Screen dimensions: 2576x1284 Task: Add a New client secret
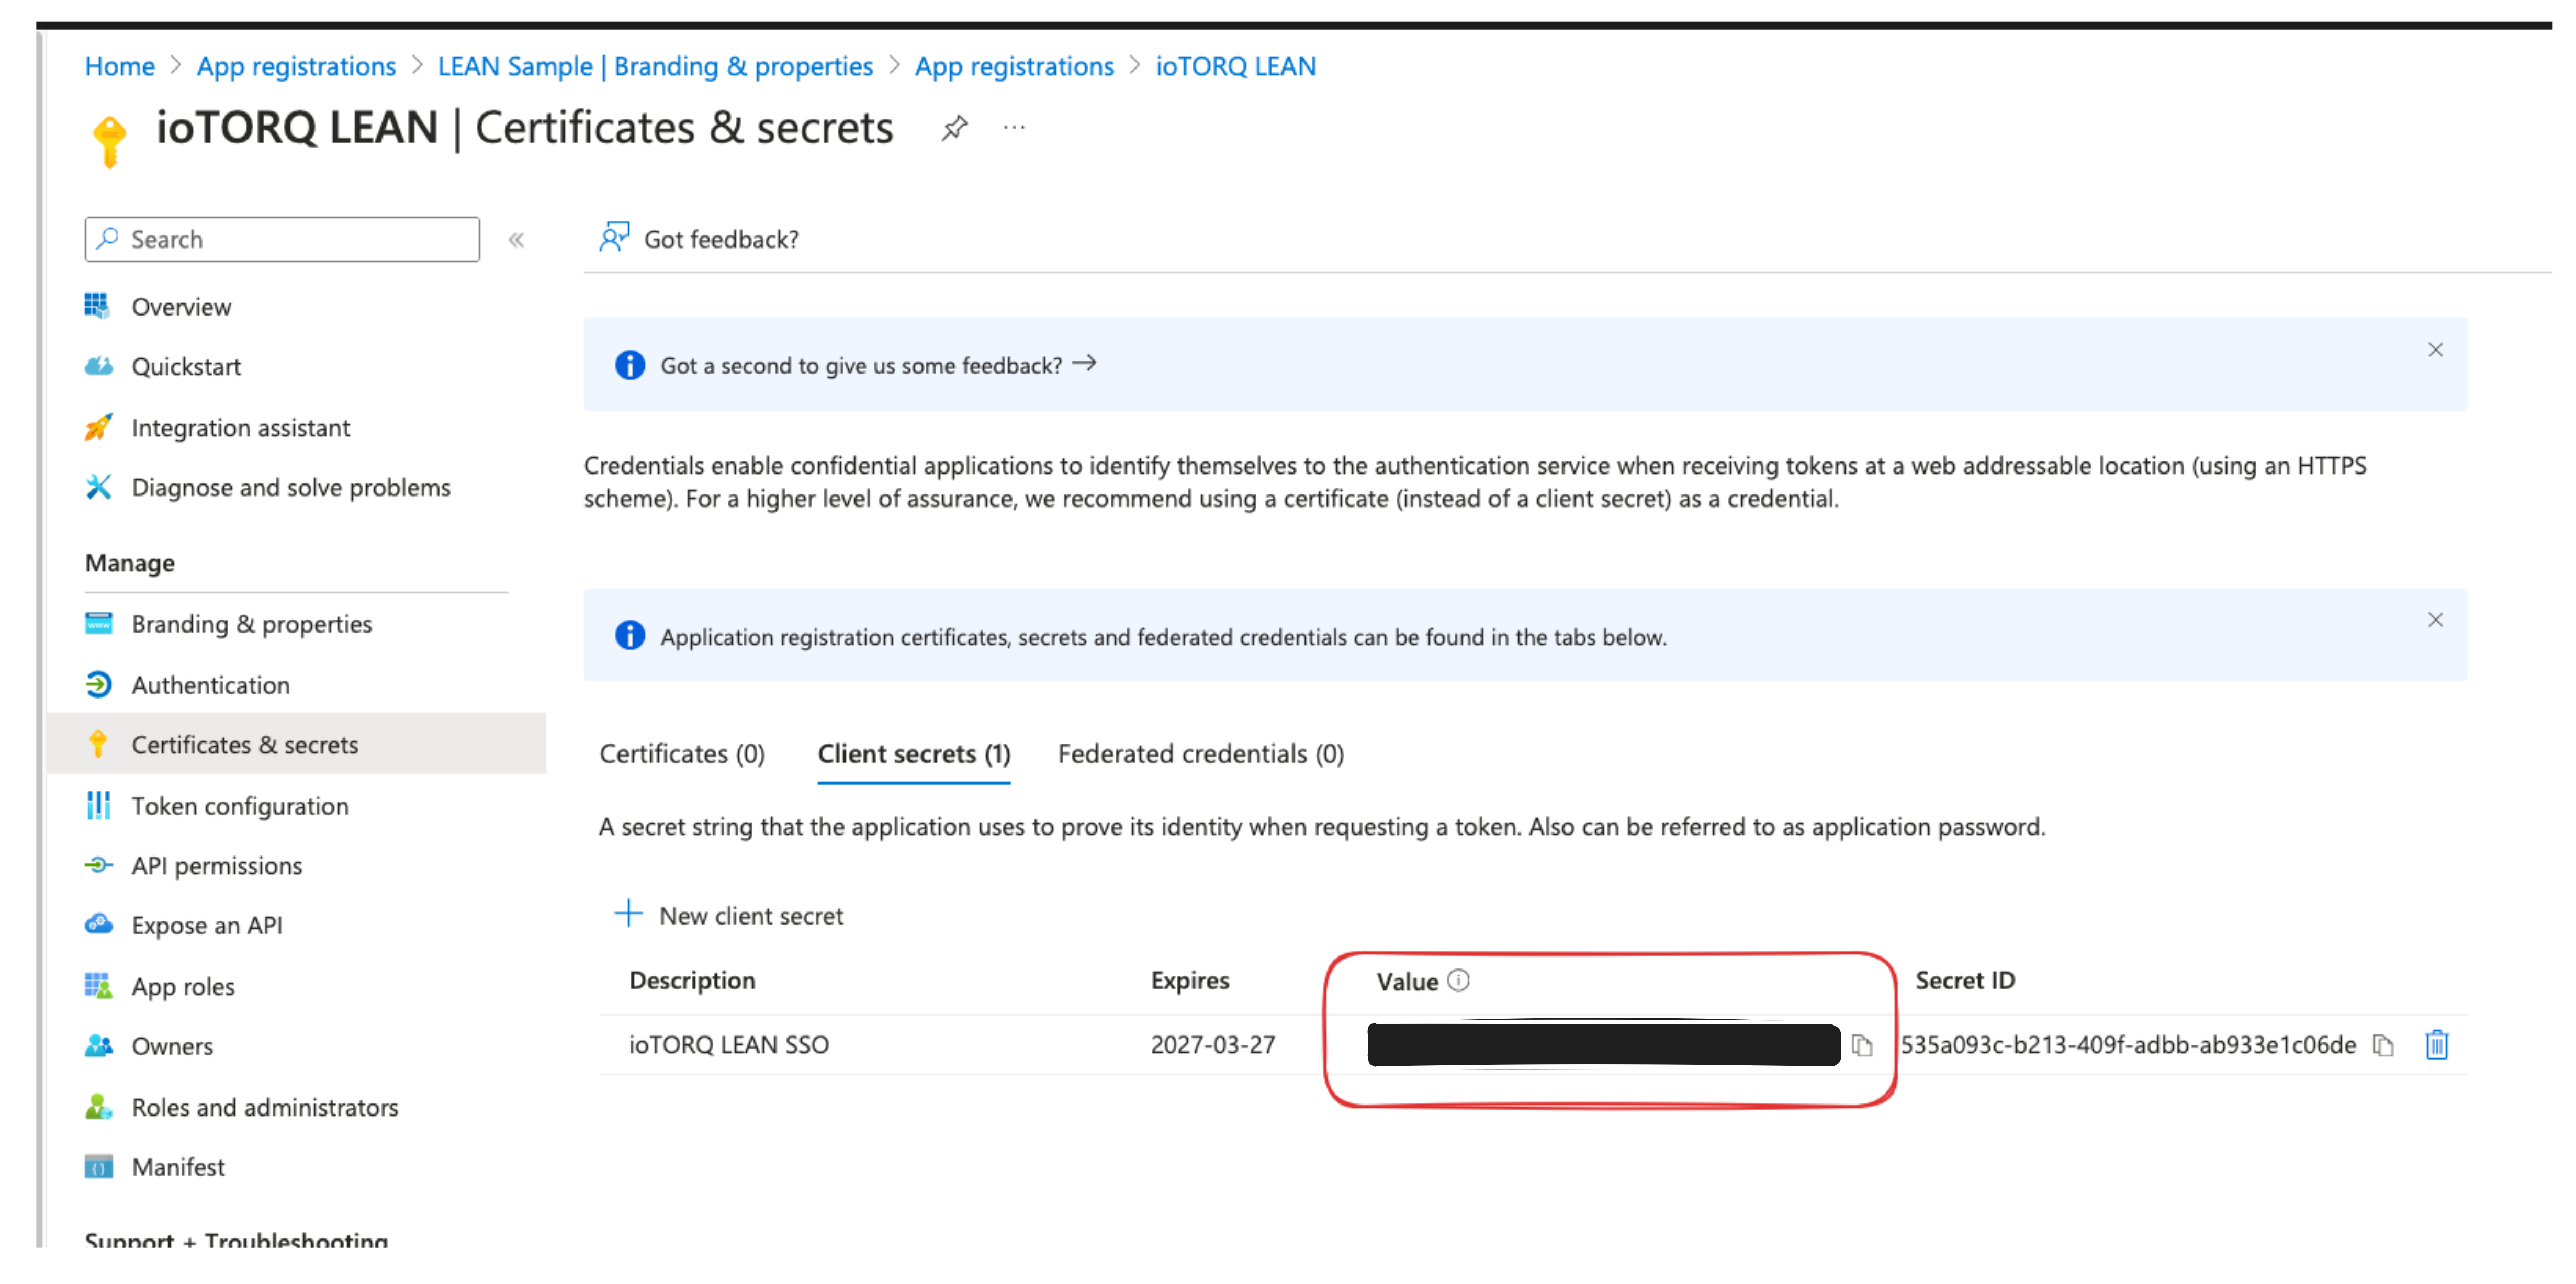click(729, 916)
